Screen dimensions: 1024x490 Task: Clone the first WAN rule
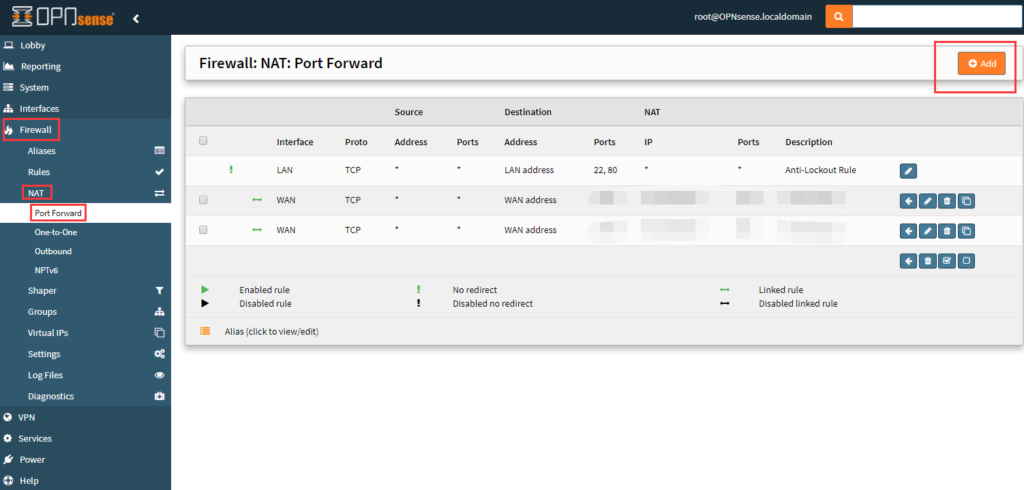(x=967, y=201)
